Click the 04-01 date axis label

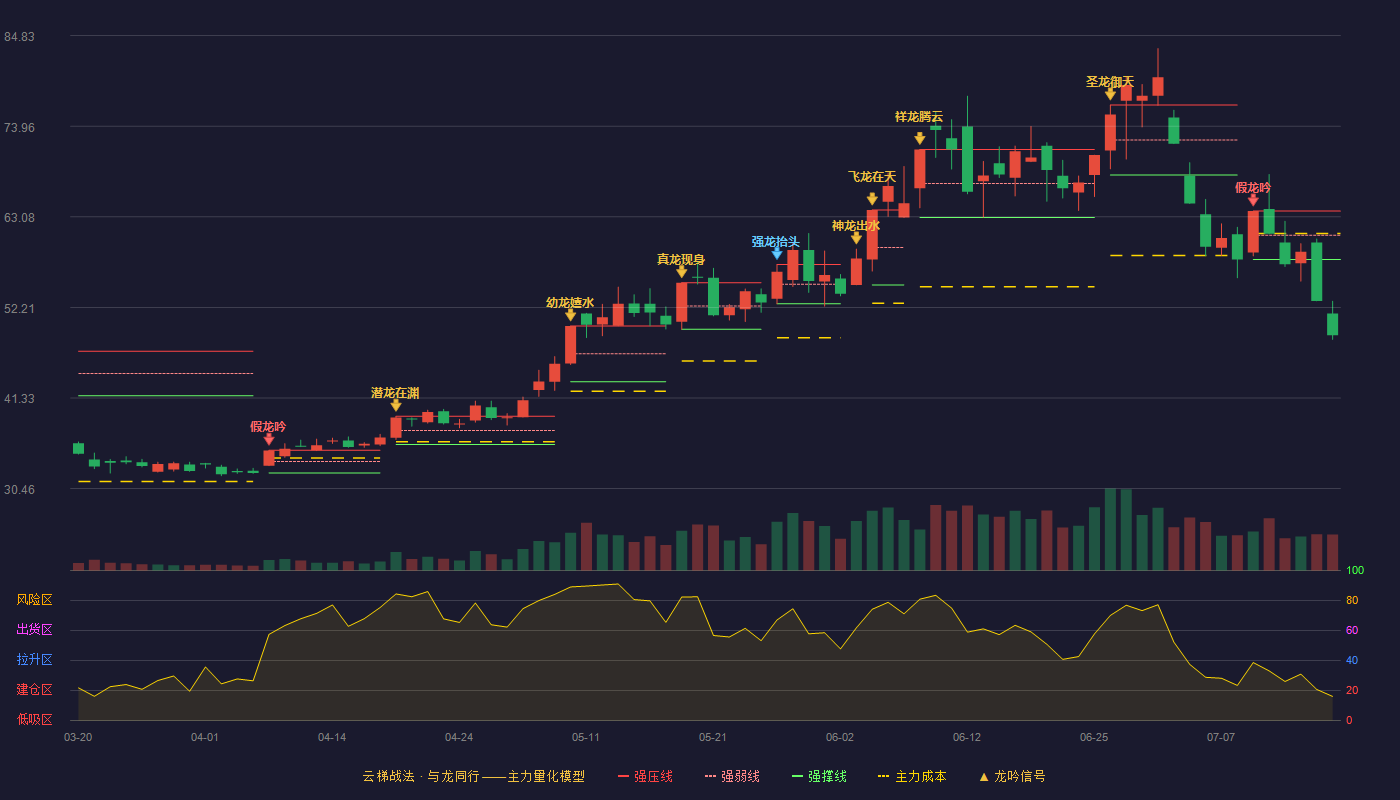click(x=205, y=737)
